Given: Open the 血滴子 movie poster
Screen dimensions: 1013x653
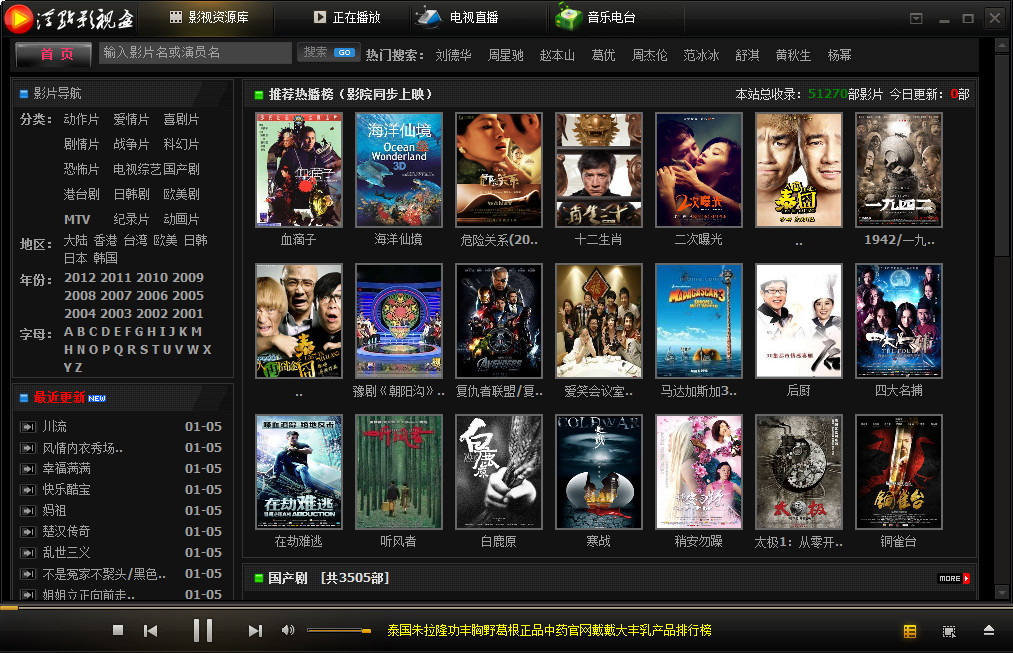Looking at the screenshot, I should pyautogui.click(x=298, y=170).
